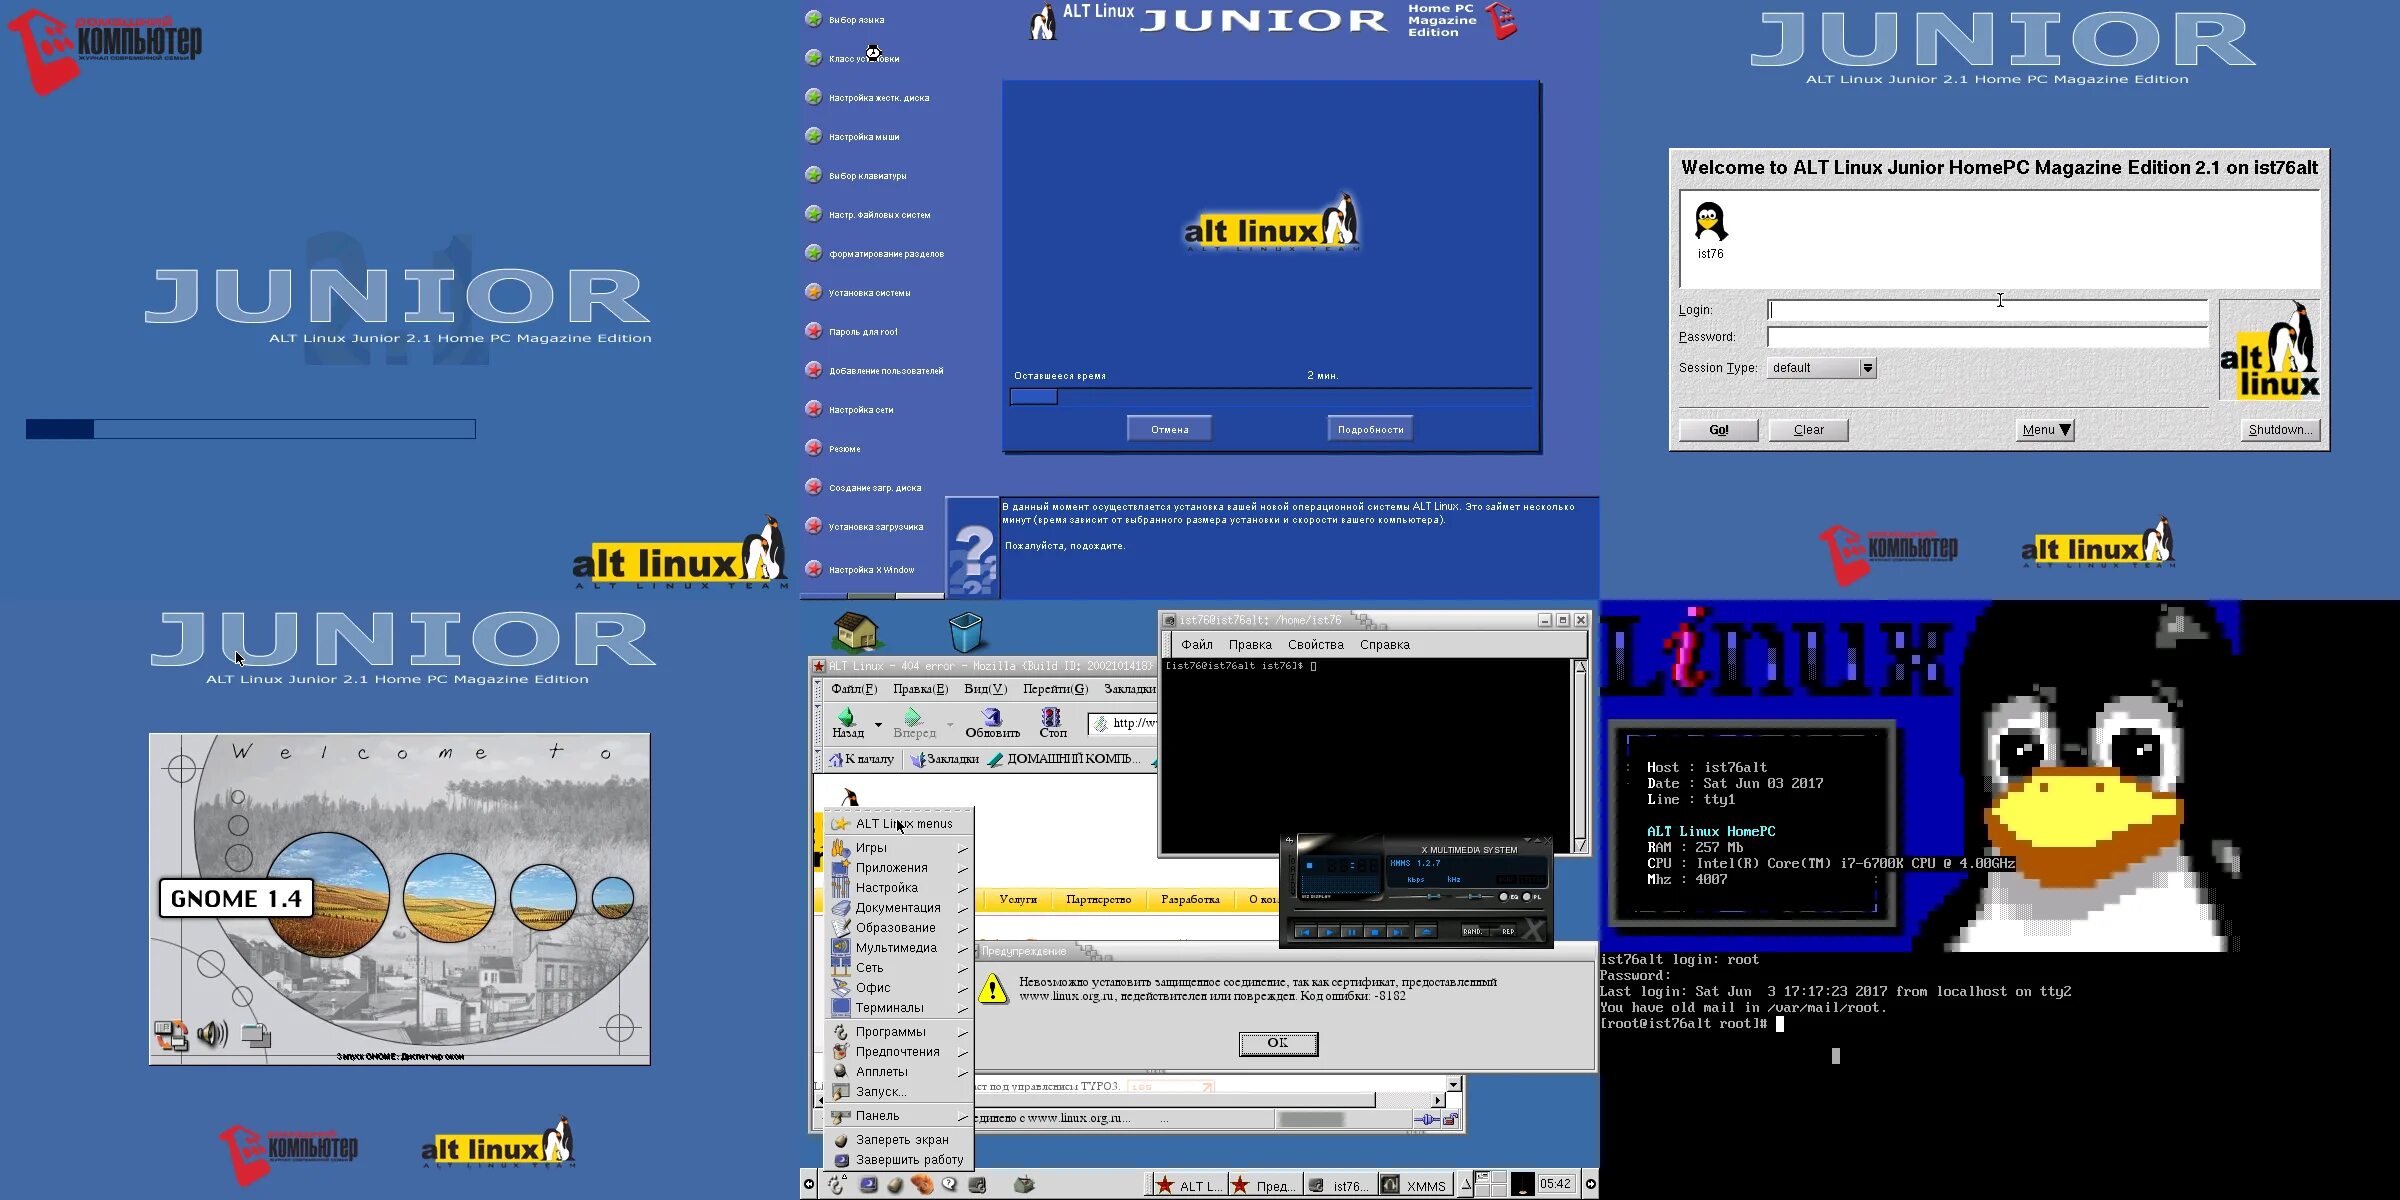Click the Stop (Стоп) traffic-light icon in Mozilla
The height and width of the screenshot is (1200, 2400).
pyautogui.click(x=1051, y=717)
